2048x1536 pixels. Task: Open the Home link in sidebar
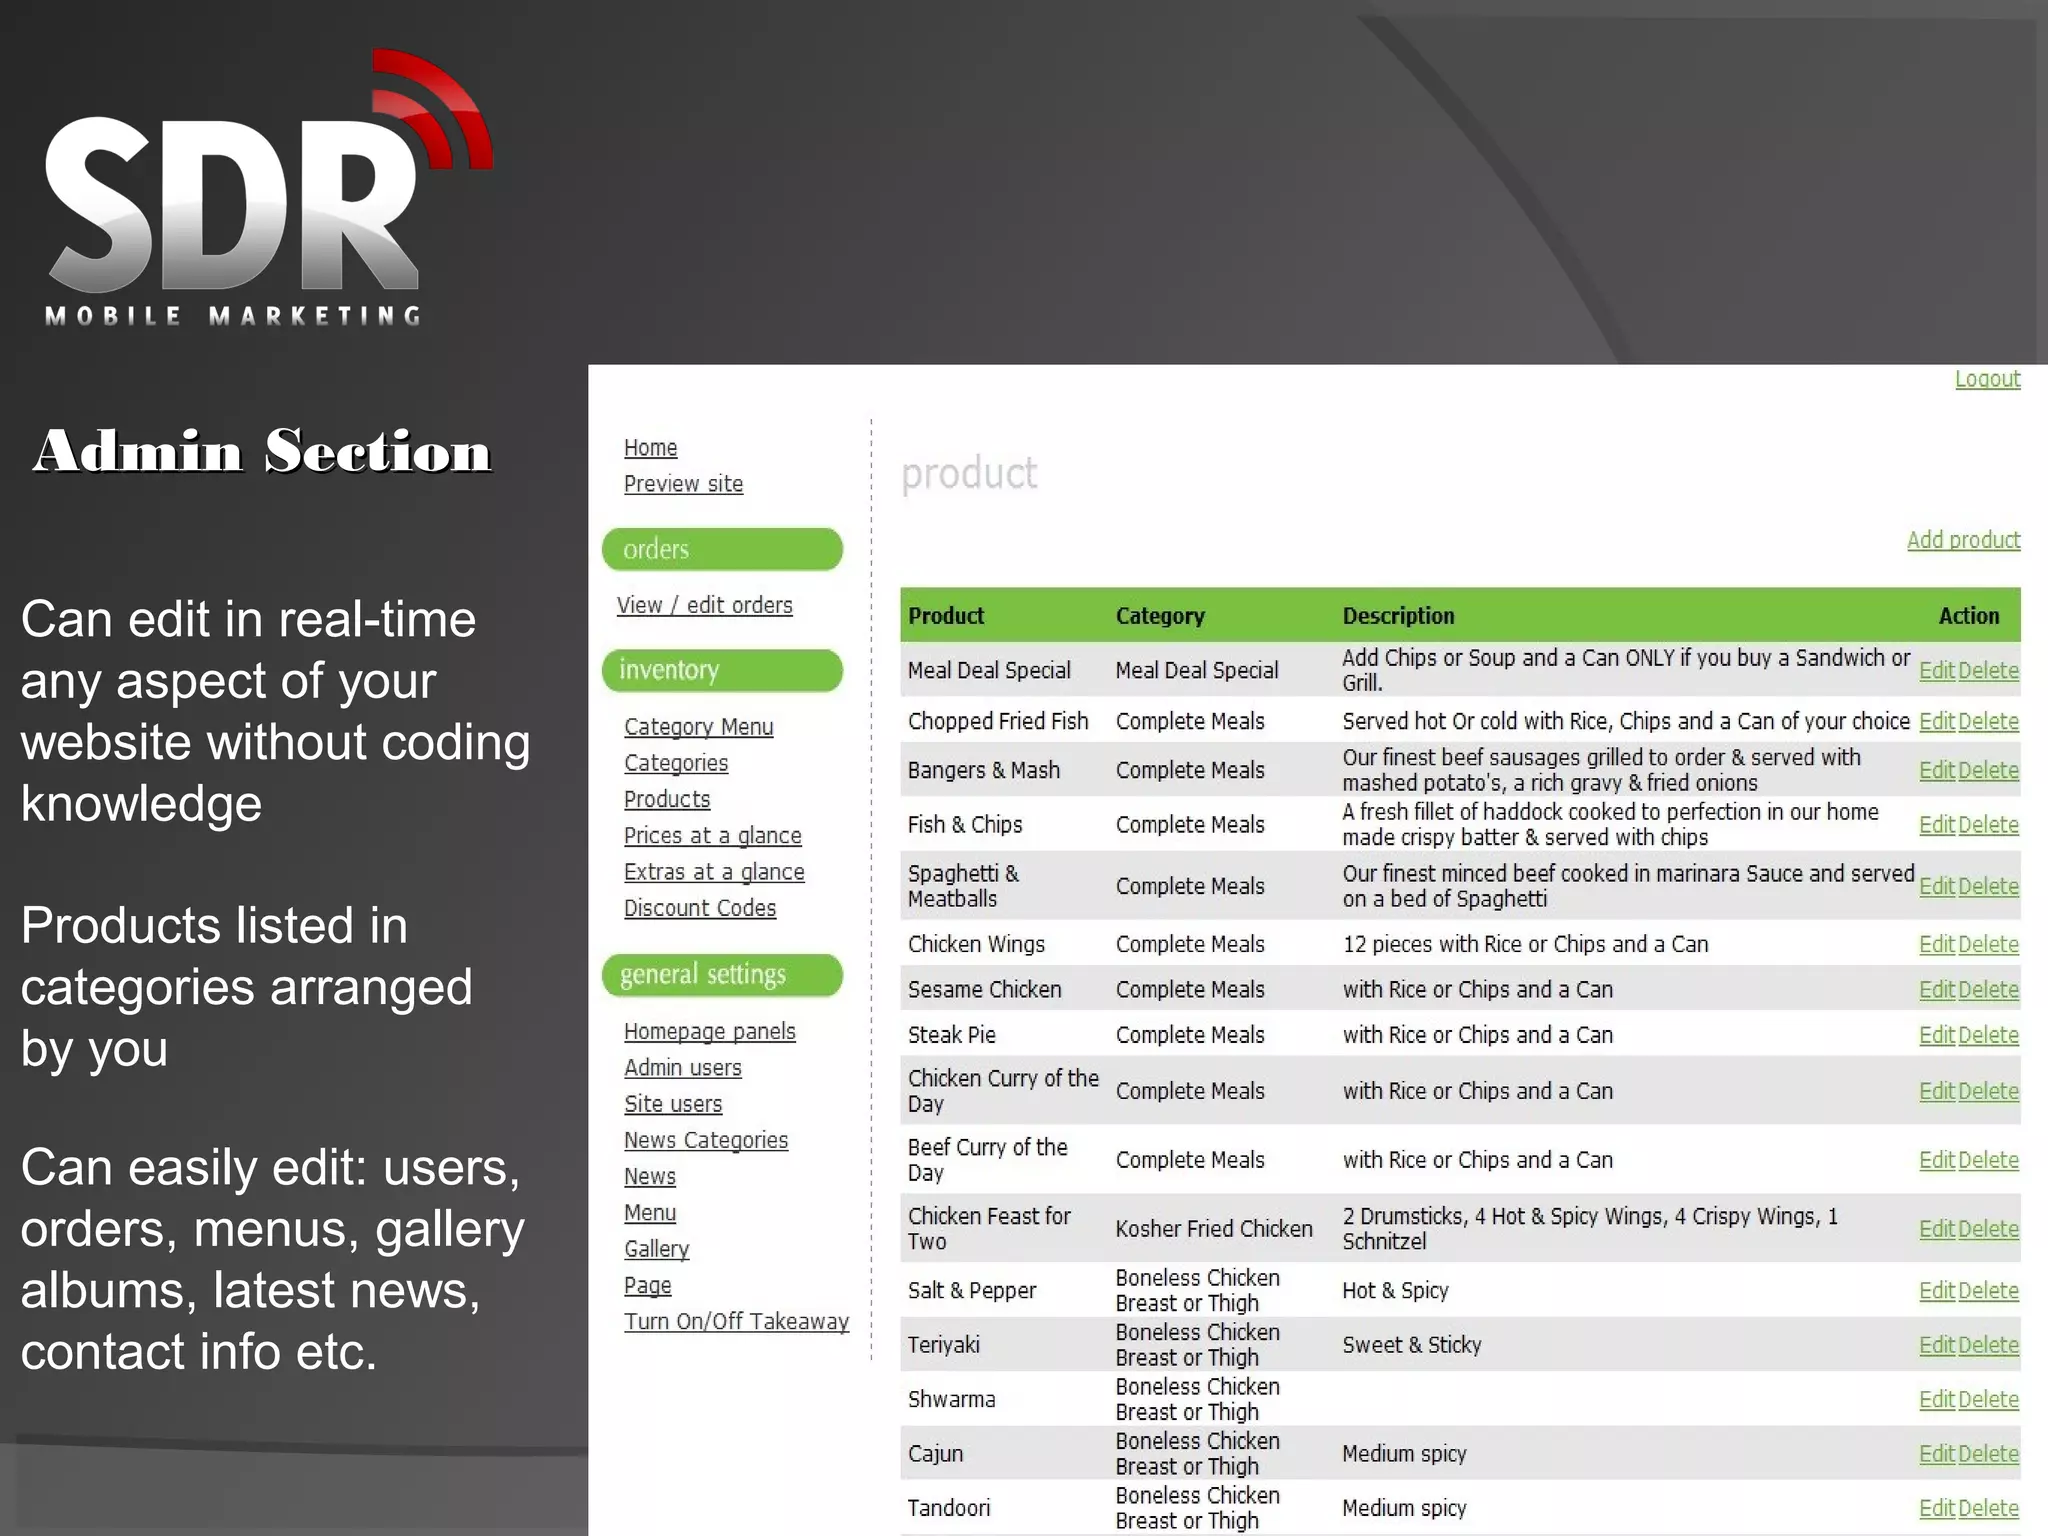click(x=650, y=448)
